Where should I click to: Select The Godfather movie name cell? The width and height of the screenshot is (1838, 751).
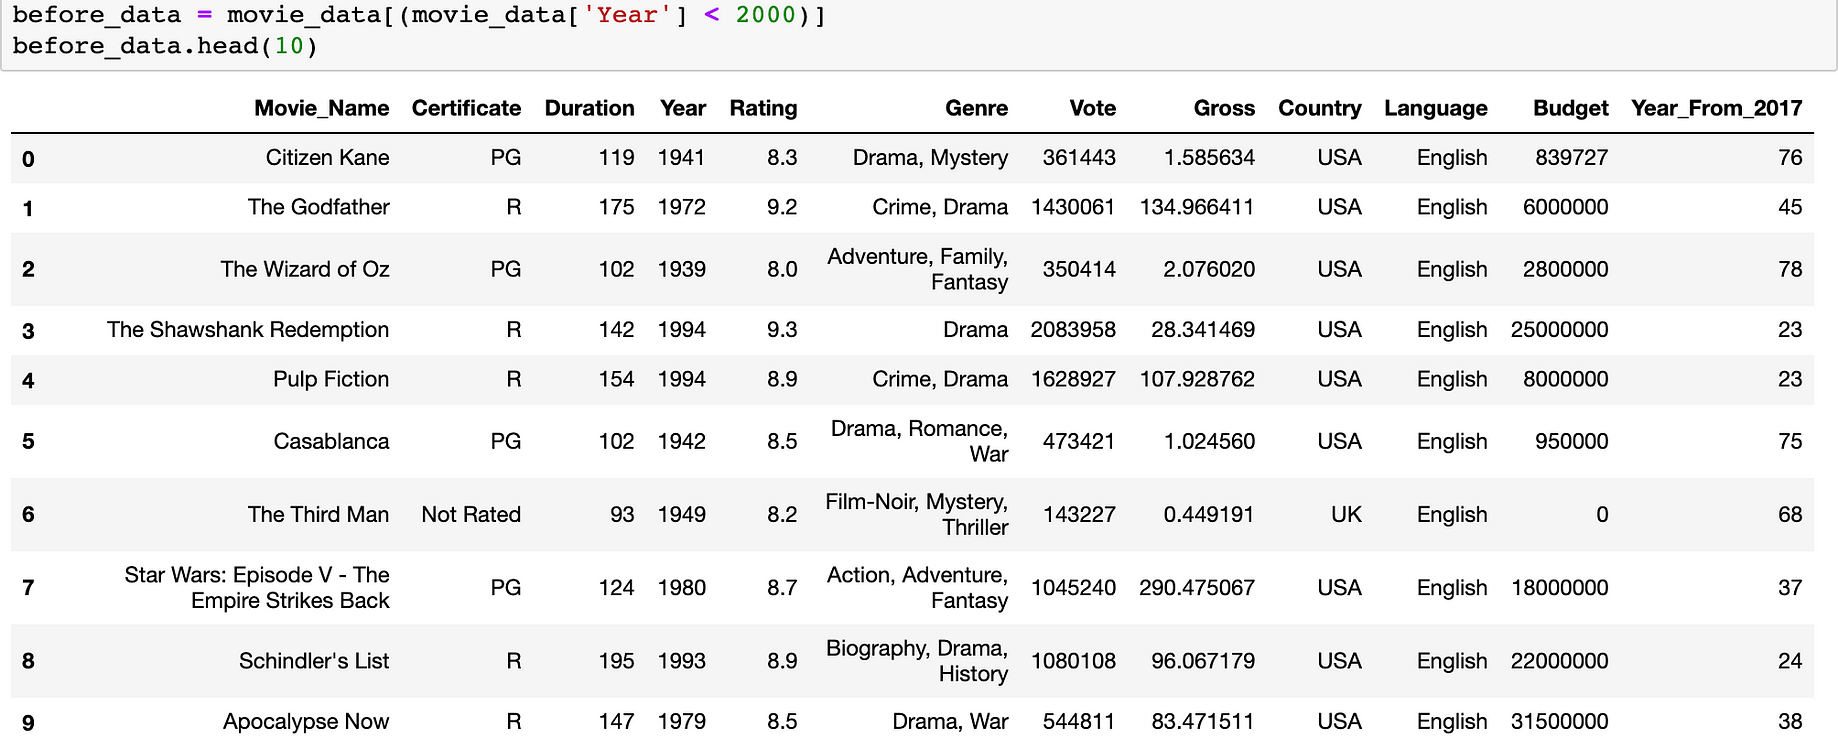[318, 207]
